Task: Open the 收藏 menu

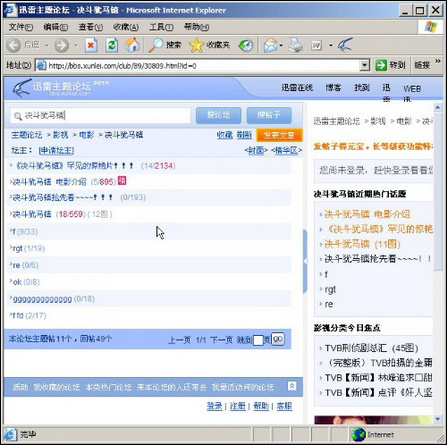Action: click(x=126, y=27)
